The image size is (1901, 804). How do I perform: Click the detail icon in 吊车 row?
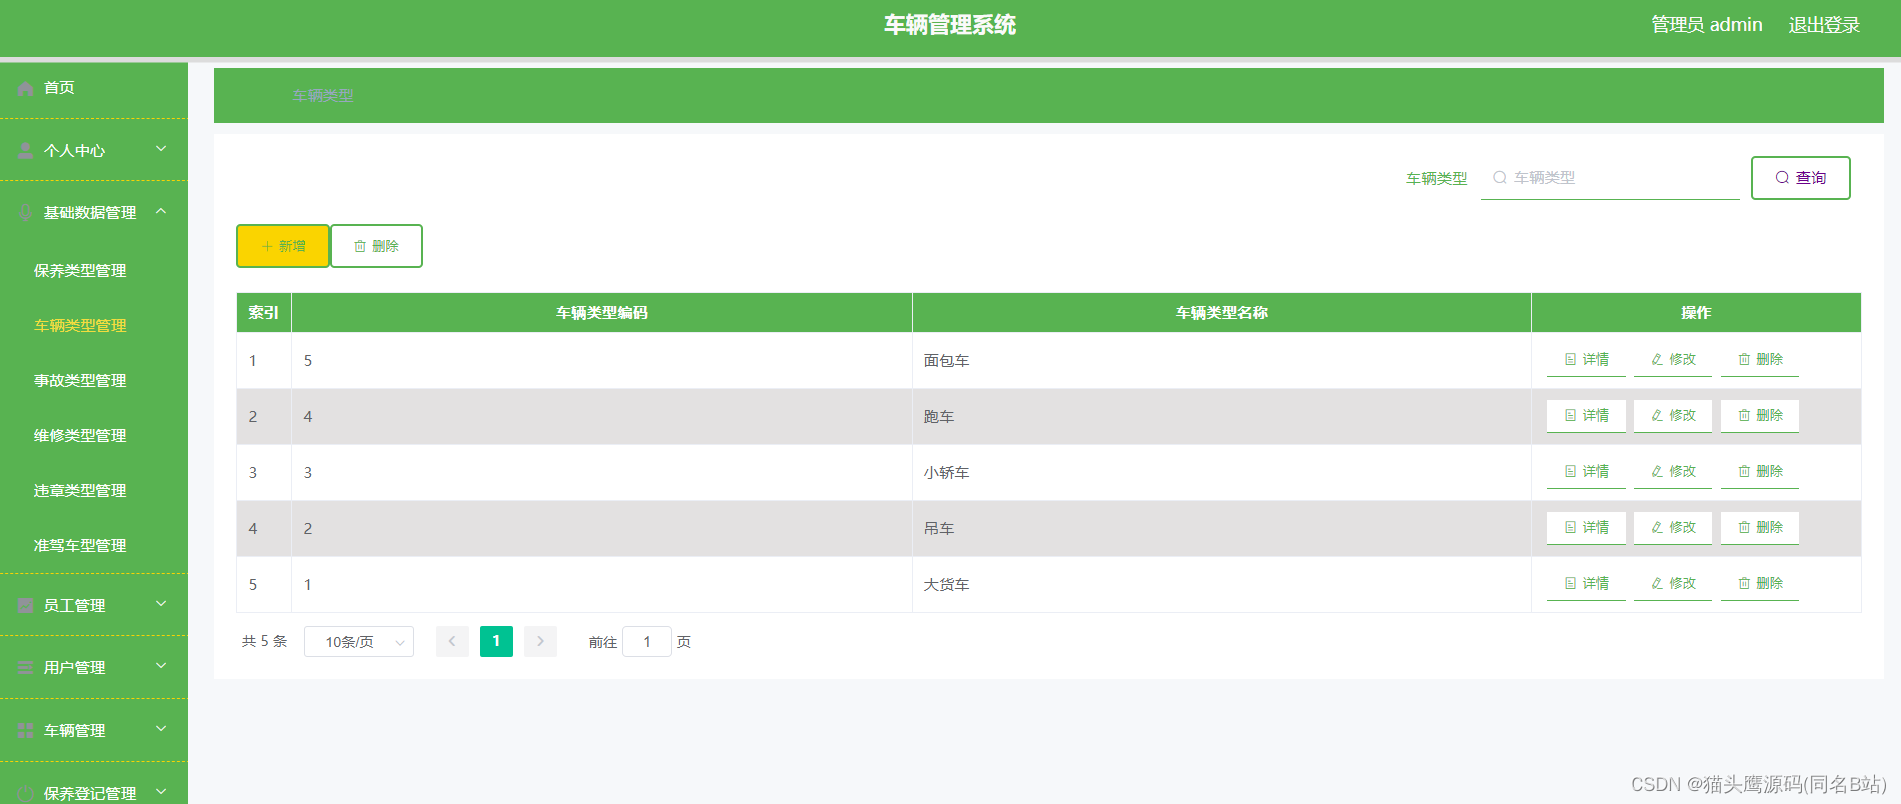tap(1571, 528)
